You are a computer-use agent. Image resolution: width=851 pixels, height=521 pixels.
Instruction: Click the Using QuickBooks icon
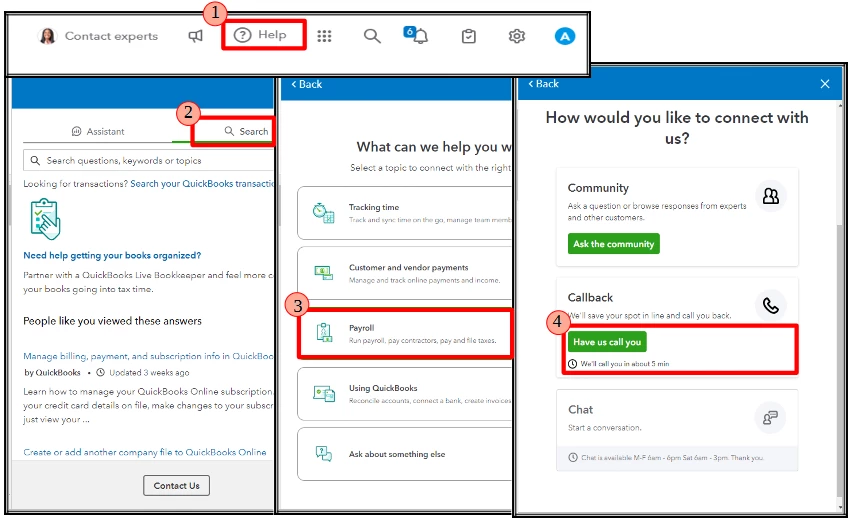(x=324, y=393)
